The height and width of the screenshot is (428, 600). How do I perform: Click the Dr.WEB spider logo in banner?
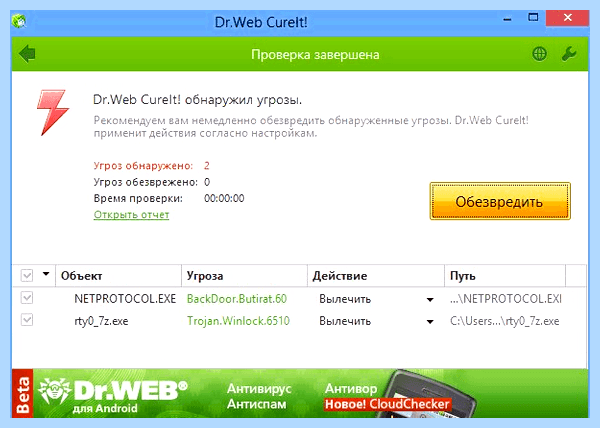click(x=54, y=391)
